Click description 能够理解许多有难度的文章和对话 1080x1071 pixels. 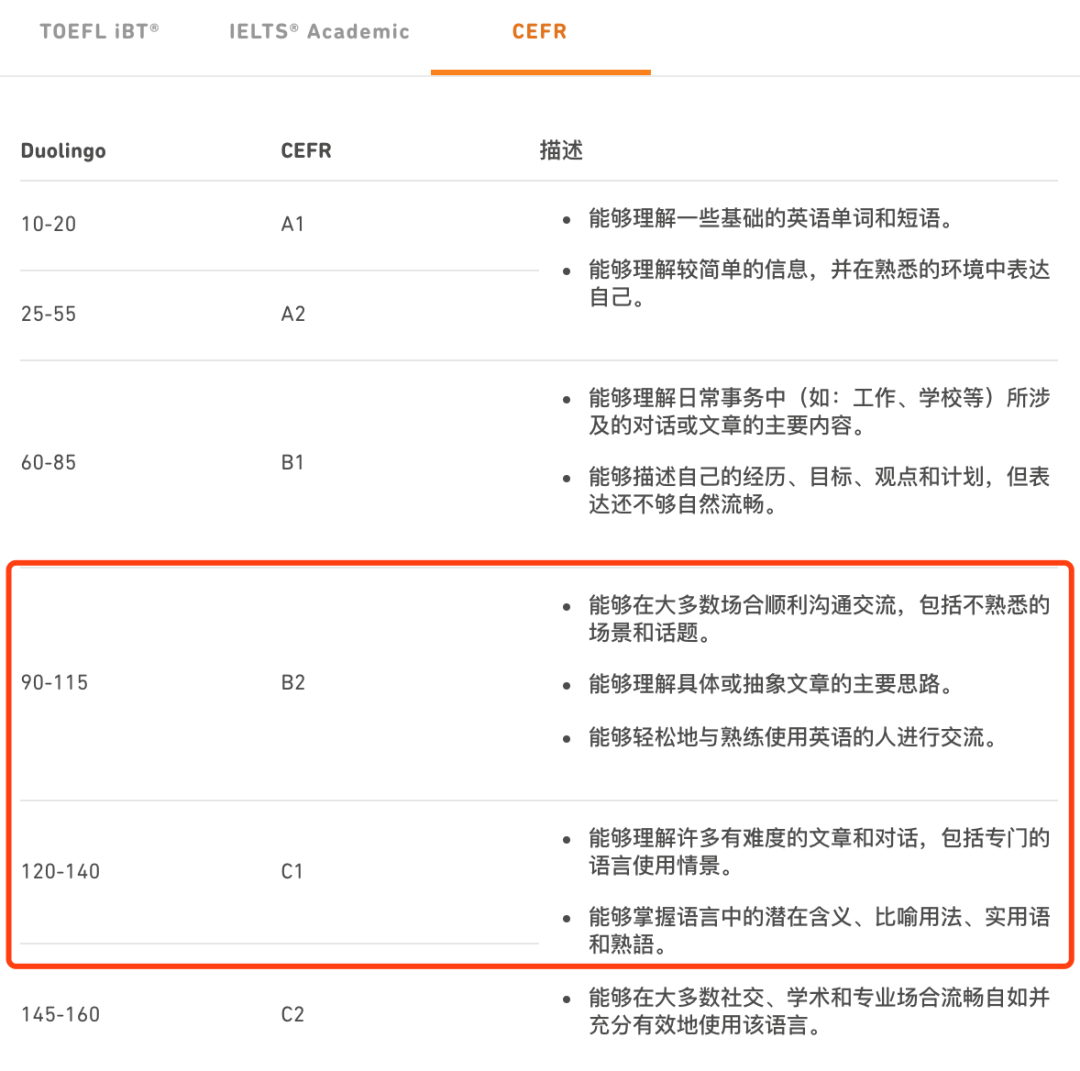pos(819,852)
